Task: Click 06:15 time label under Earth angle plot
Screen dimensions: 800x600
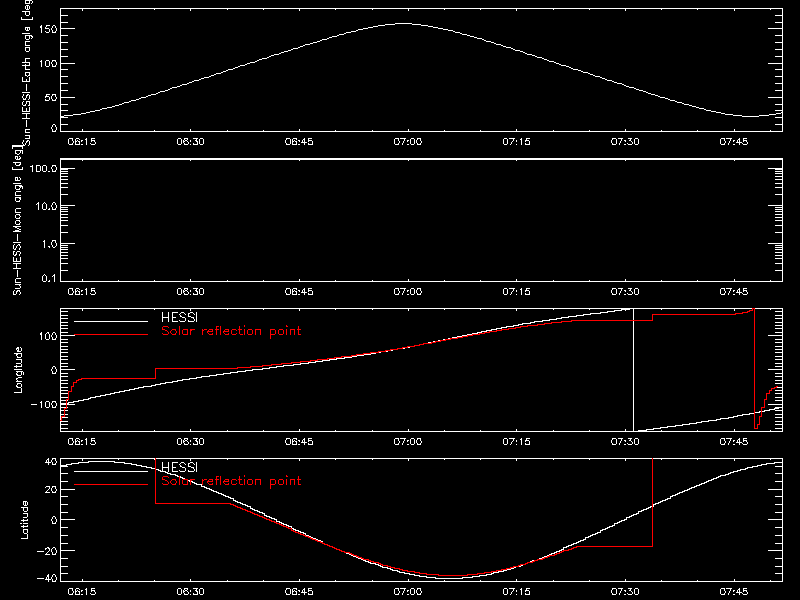Action: [82, 141]
